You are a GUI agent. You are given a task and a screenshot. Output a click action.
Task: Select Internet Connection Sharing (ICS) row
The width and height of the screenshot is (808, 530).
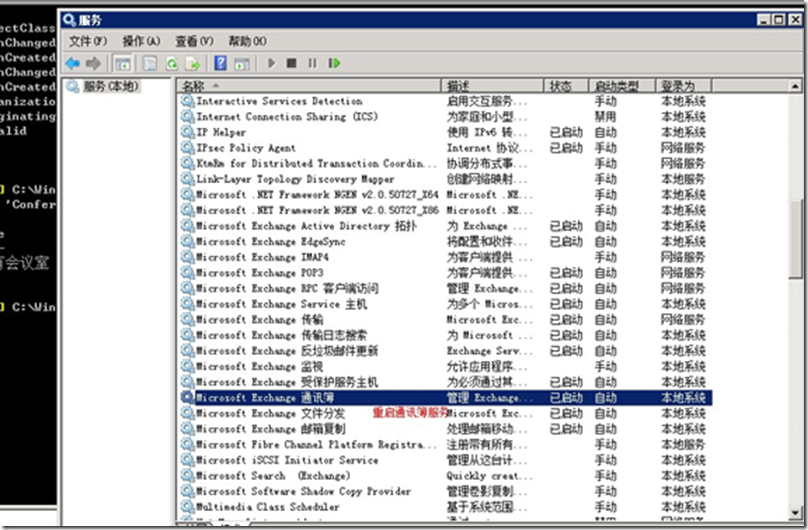(287, 116)
